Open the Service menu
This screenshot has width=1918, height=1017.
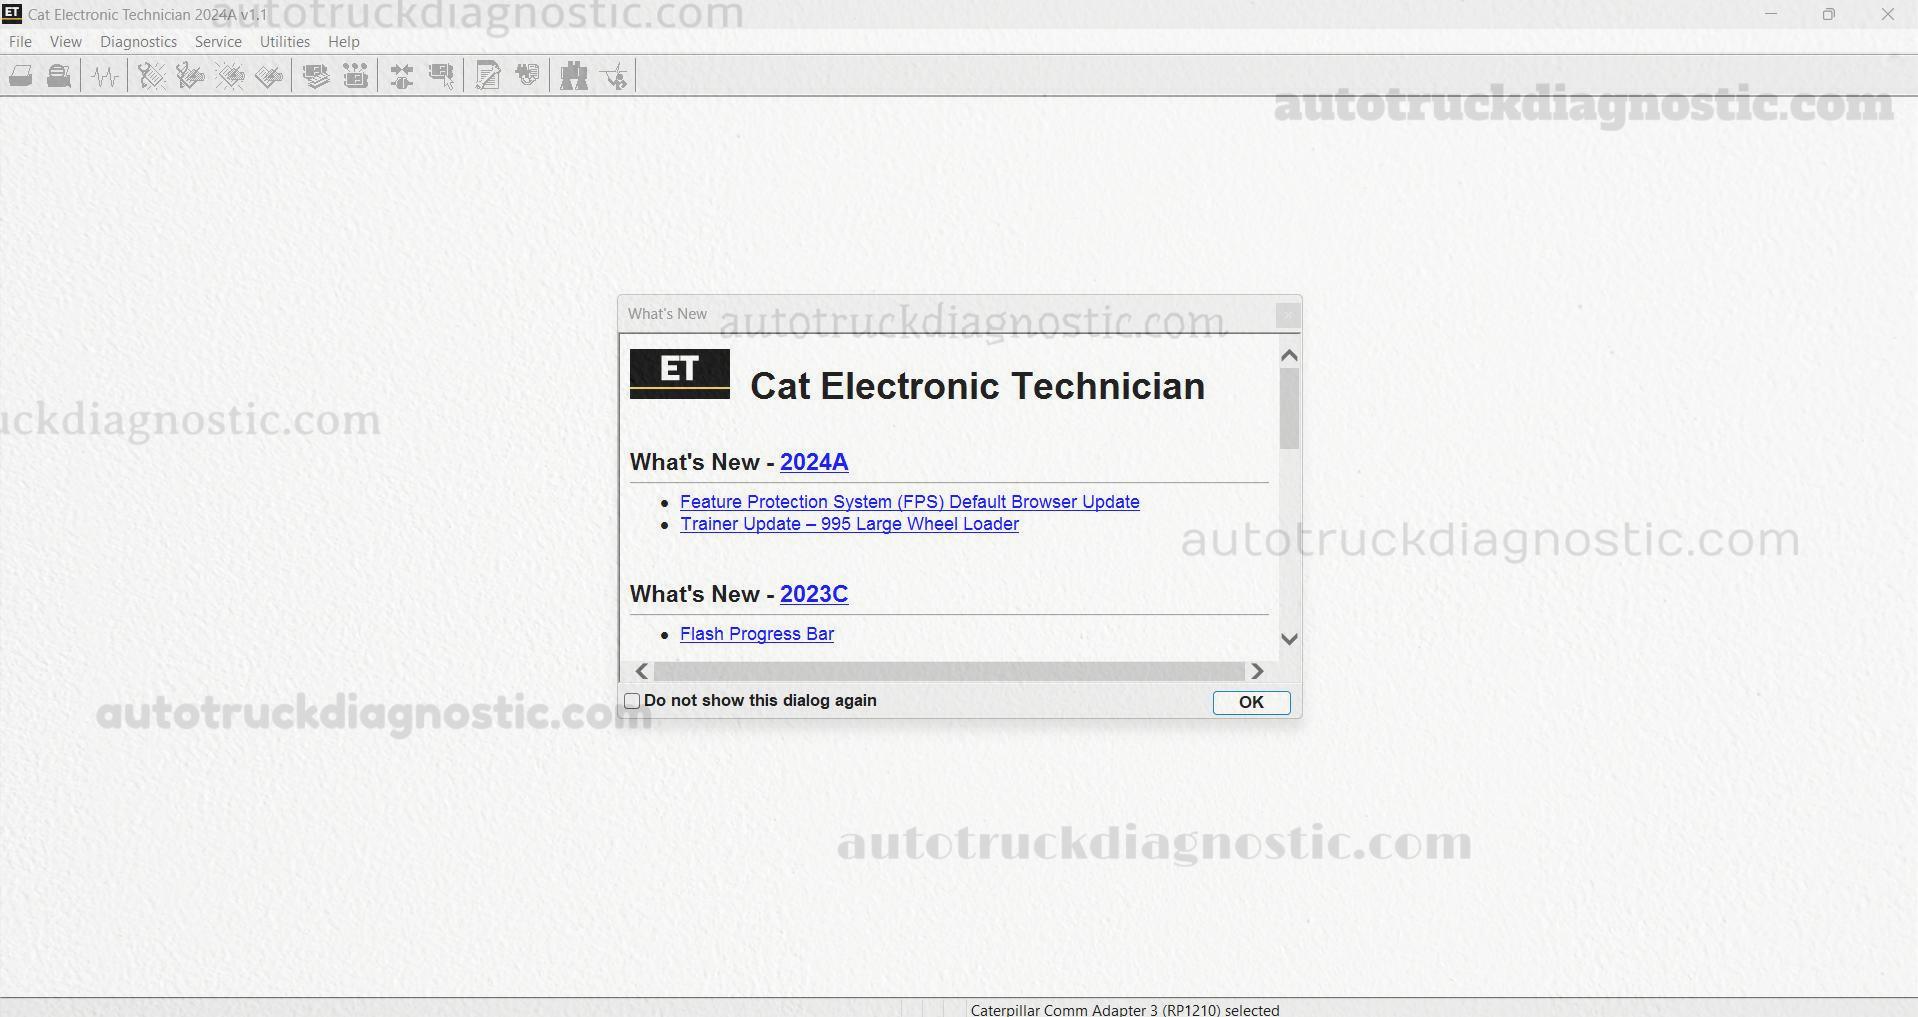218,42
